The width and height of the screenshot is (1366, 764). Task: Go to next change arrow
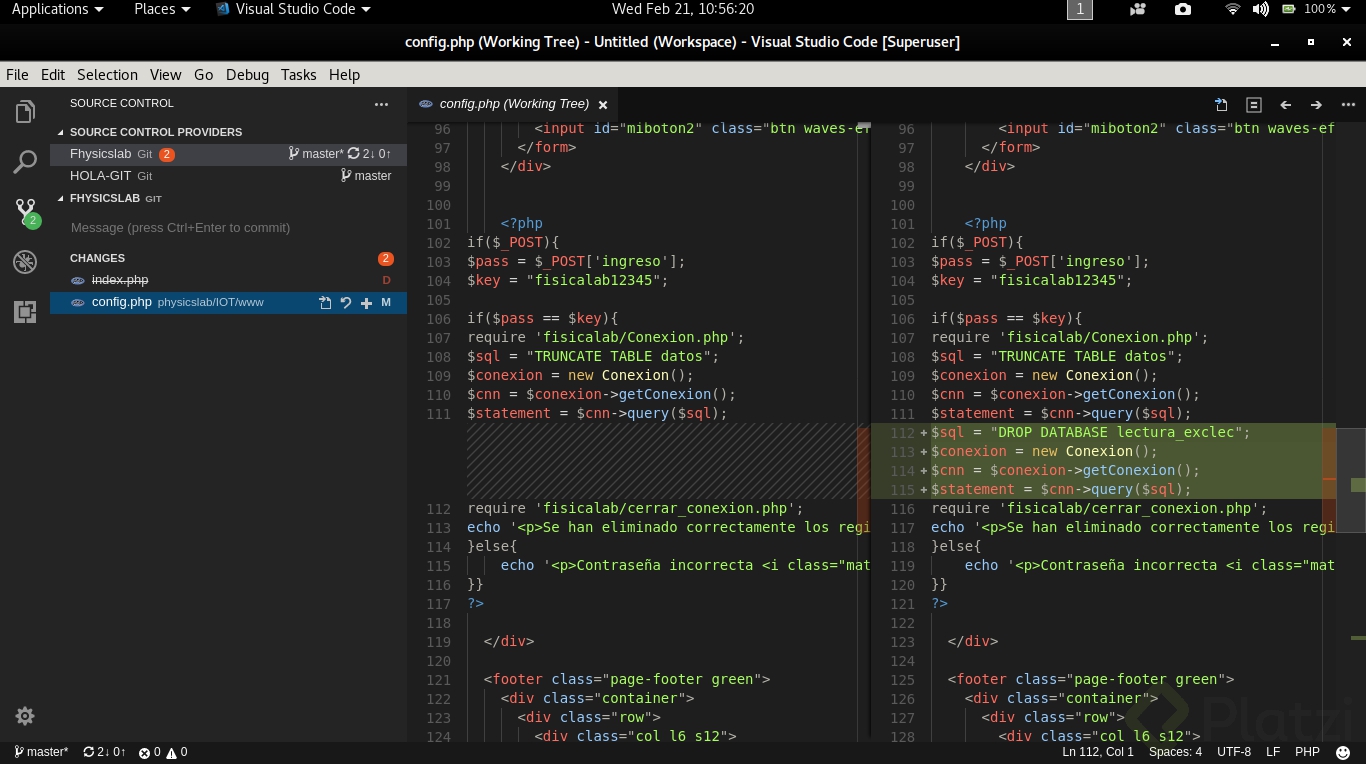pos(1316,104)
